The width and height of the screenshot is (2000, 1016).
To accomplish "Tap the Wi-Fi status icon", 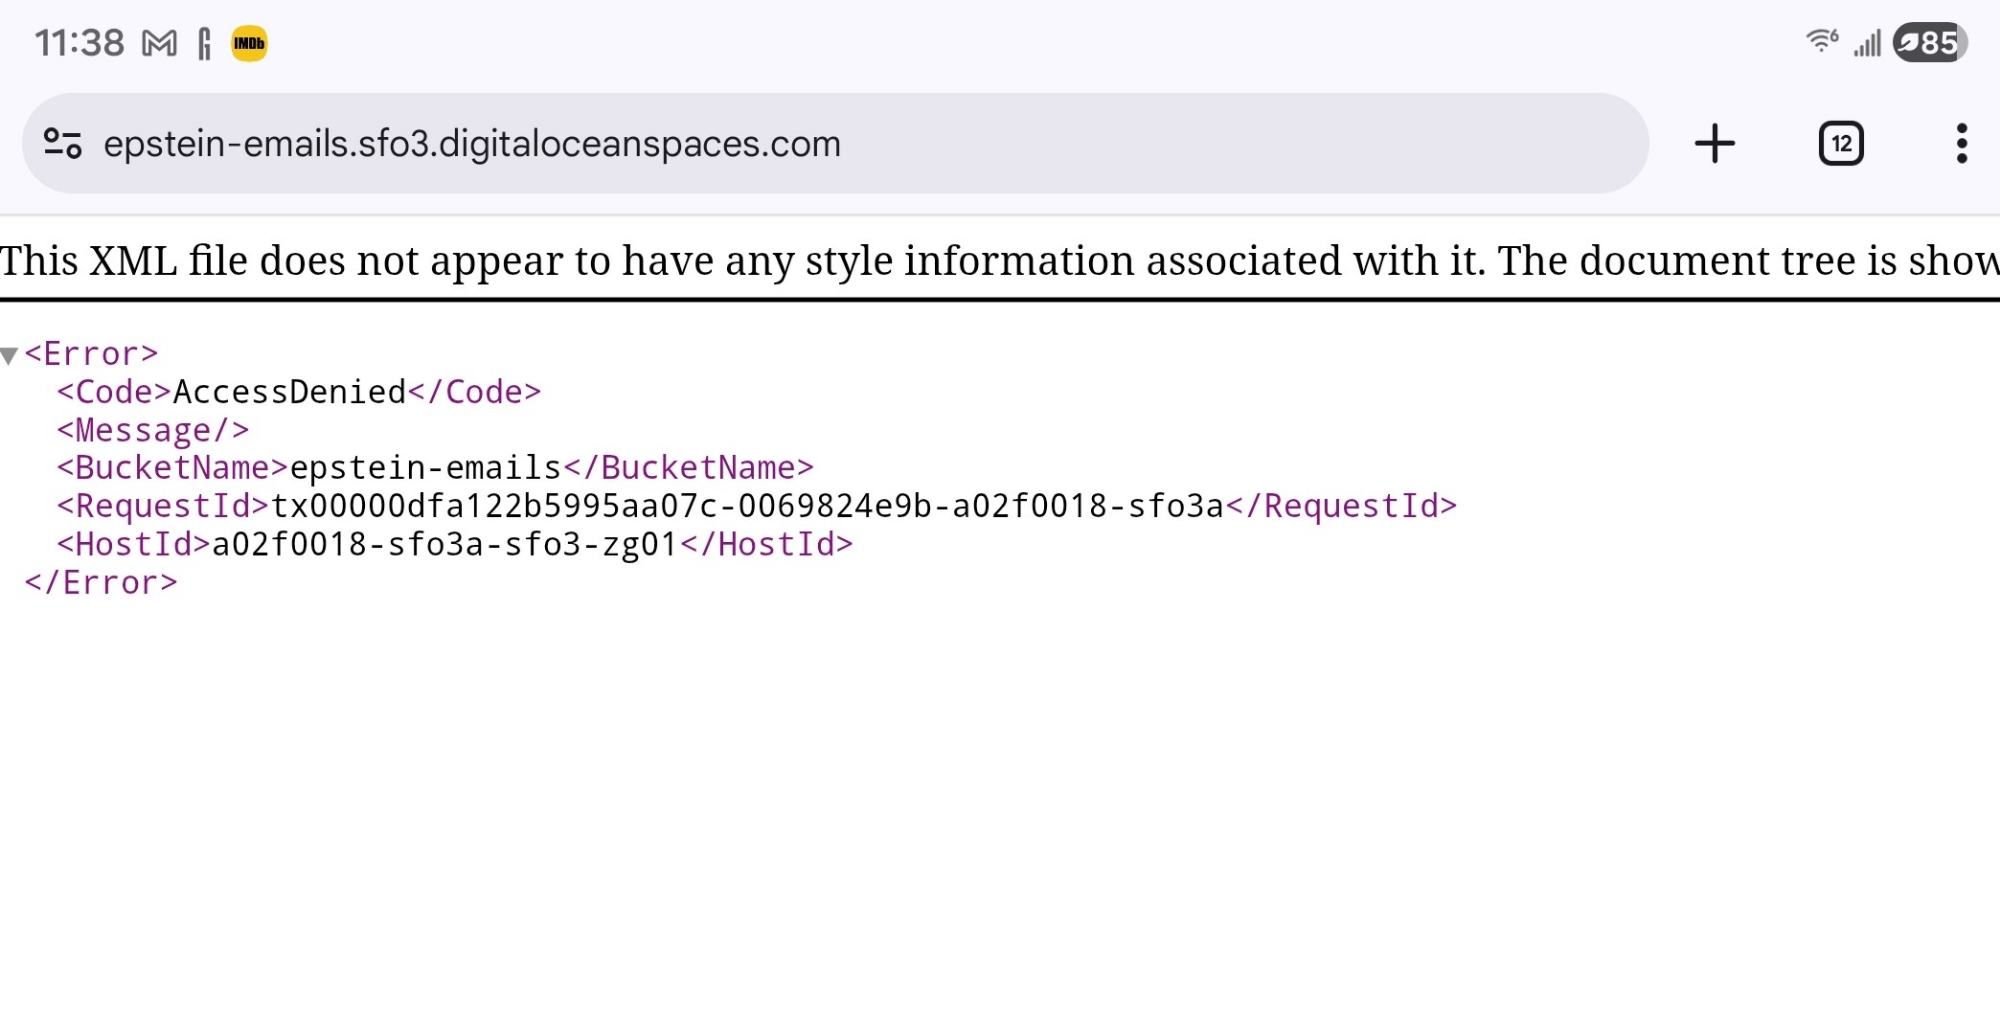I will point(1821,42).
